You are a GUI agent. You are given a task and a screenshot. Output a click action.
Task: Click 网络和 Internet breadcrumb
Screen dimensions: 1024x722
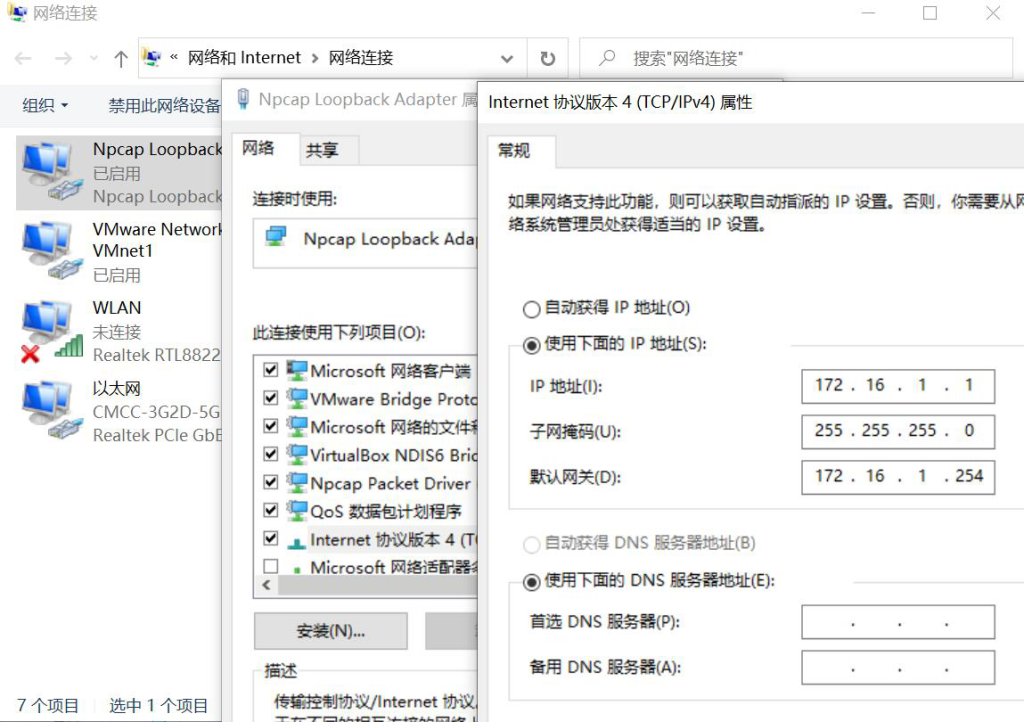244,57
